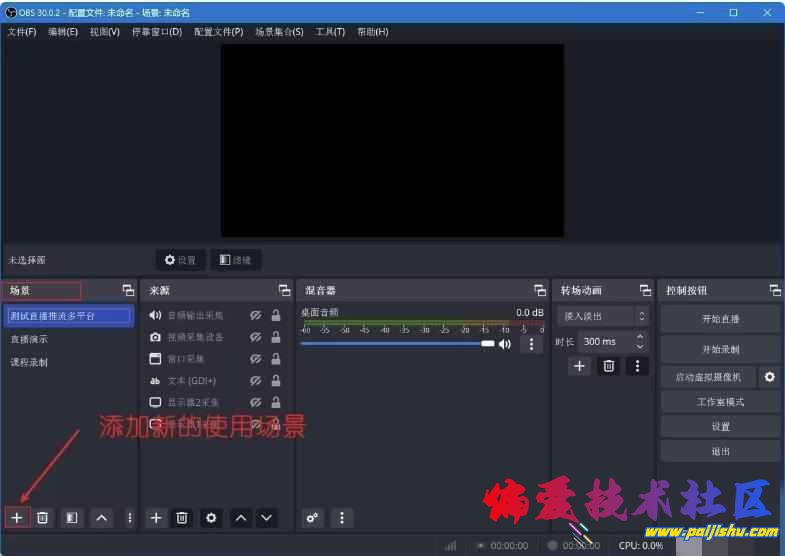Move the selected source down
Viewport: 785px width, 556px height.
tap(266, 517)
